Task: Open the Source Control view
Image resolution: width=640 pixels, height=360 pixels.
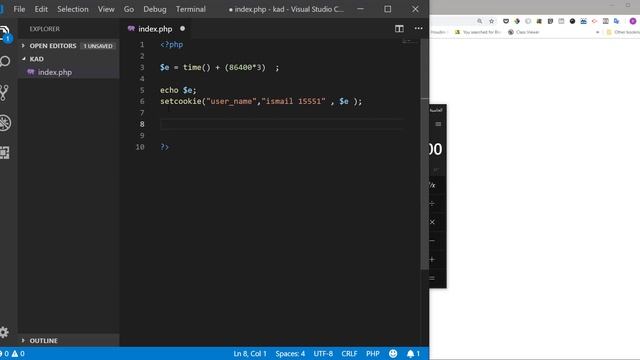Action: coord(4,93)
